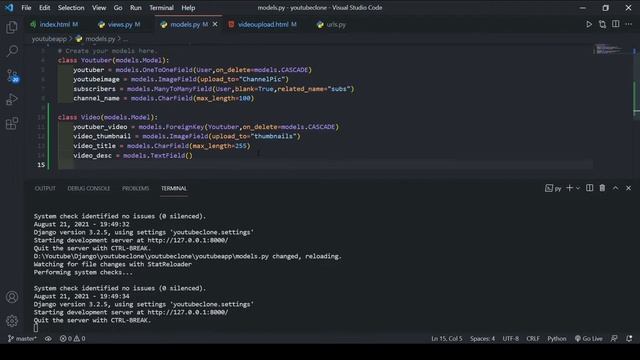
Task: Click Go Live in the status bar
Action: click(589, 338)
